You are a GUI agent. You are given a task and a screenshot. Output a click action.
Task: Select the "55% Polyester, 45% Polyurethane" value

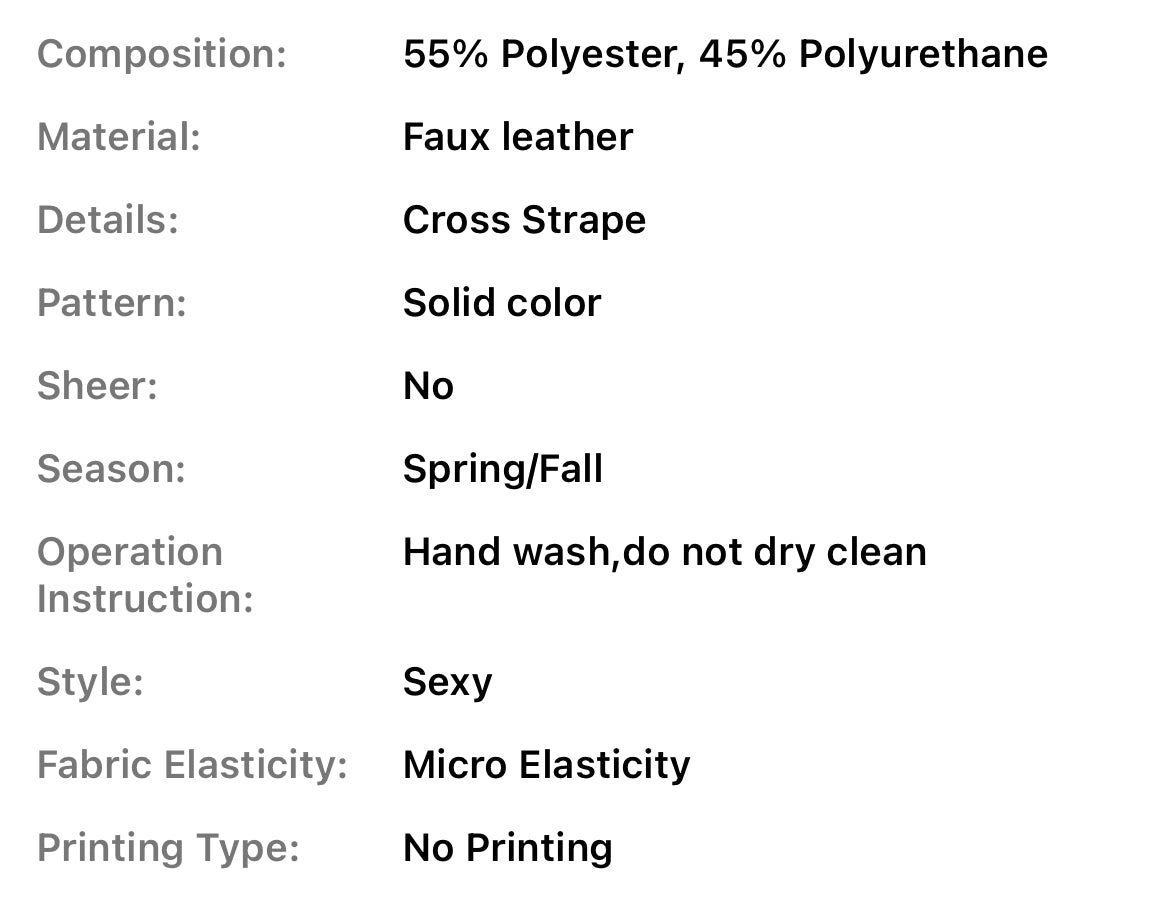(725, 54)
